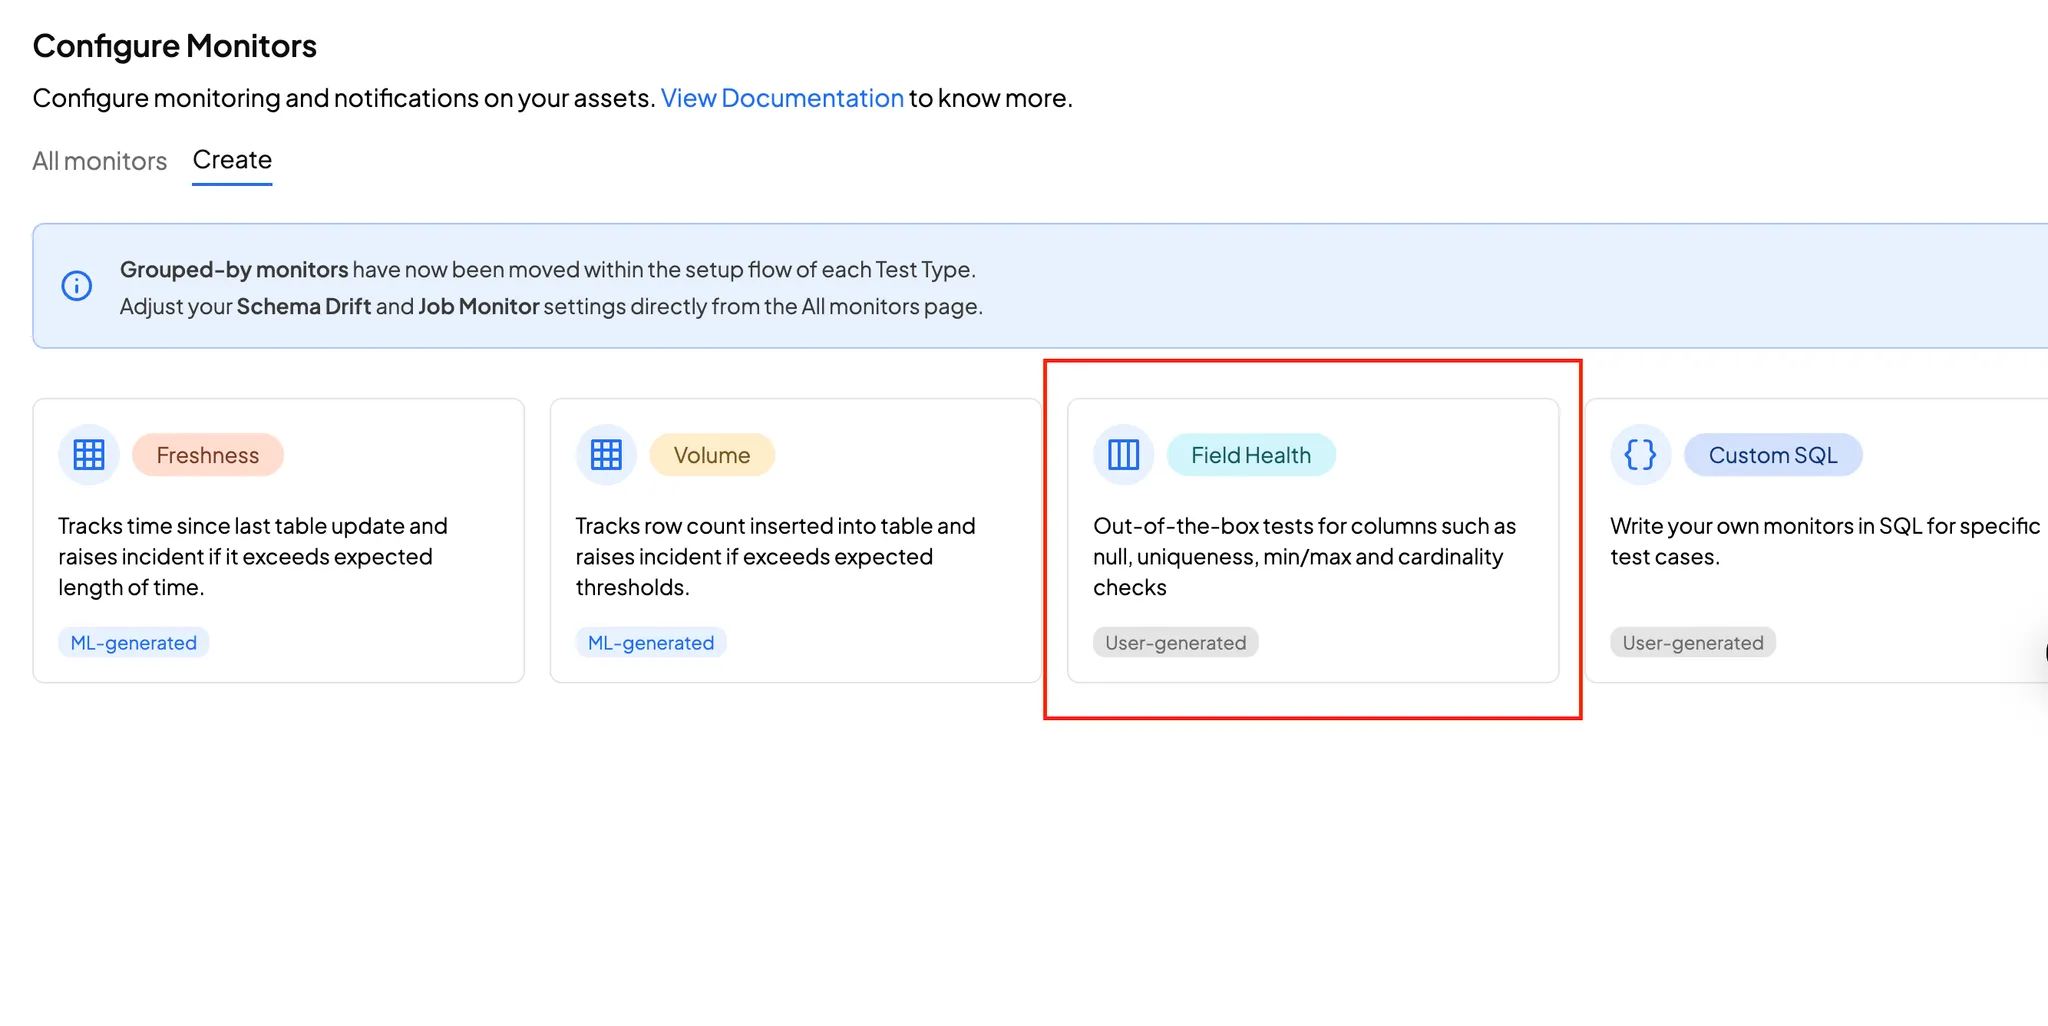Click the Field Health out-of-the-box tests description
Image resolution: width=2048 pixels, height=1026 pixels.
[1304, 556]
